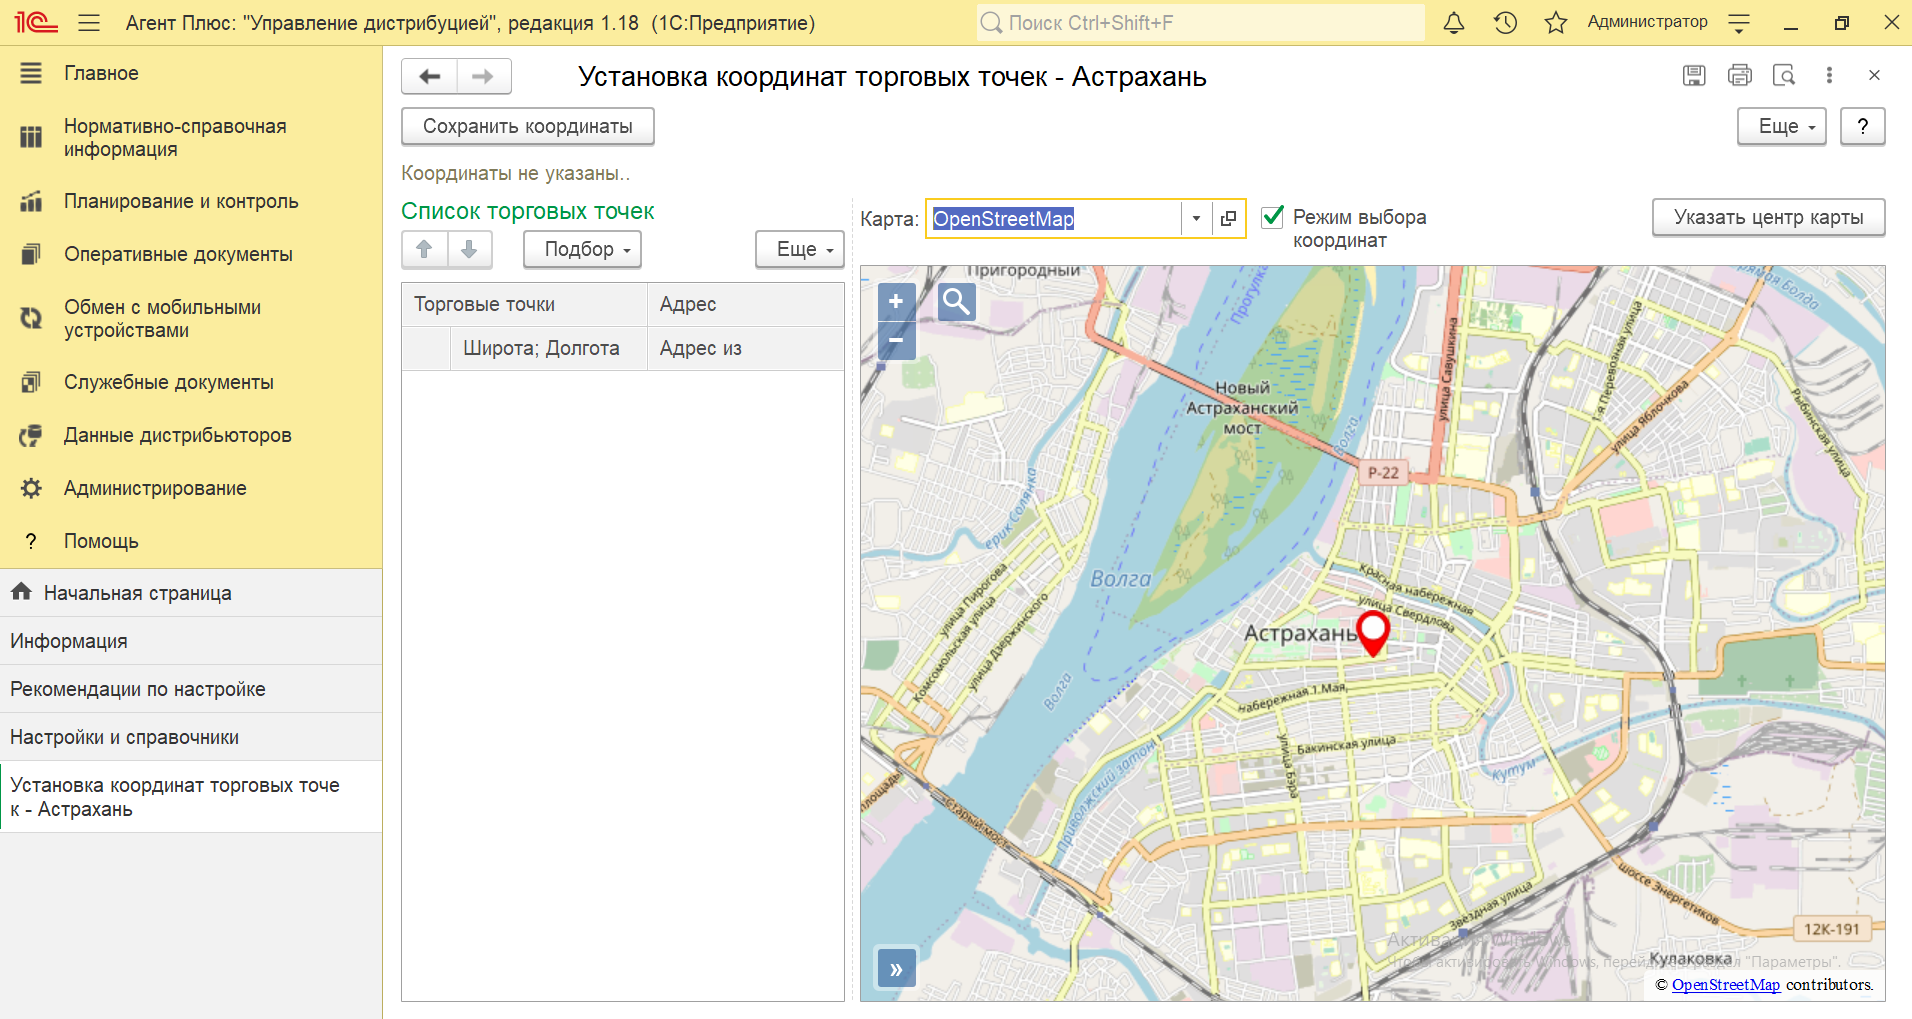Open the map search magnifier tool

click(x=956, y=301)
